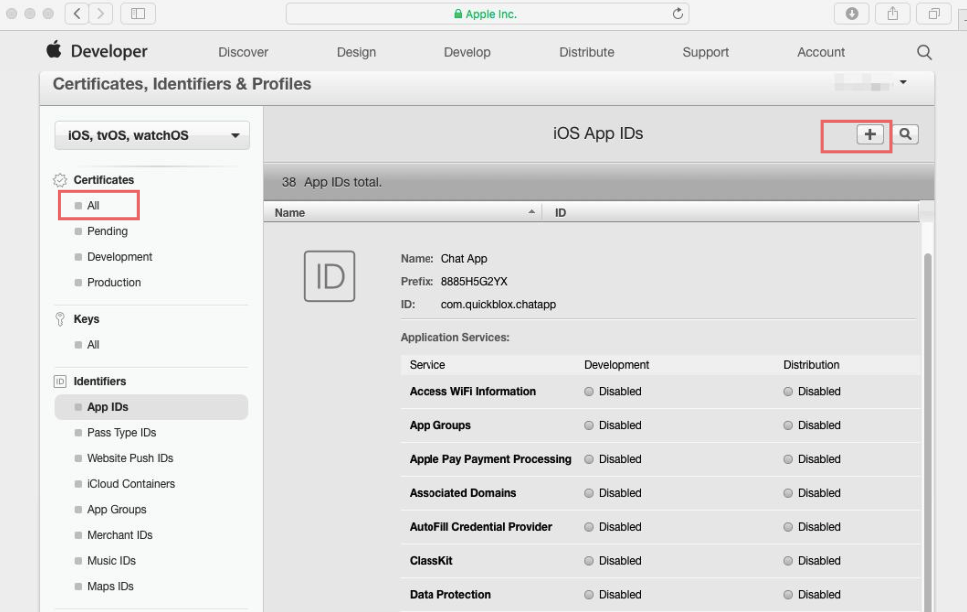Click the Identifiers section ID icon
This screenshot has height=612, width=967.
(x=60, y=381)
